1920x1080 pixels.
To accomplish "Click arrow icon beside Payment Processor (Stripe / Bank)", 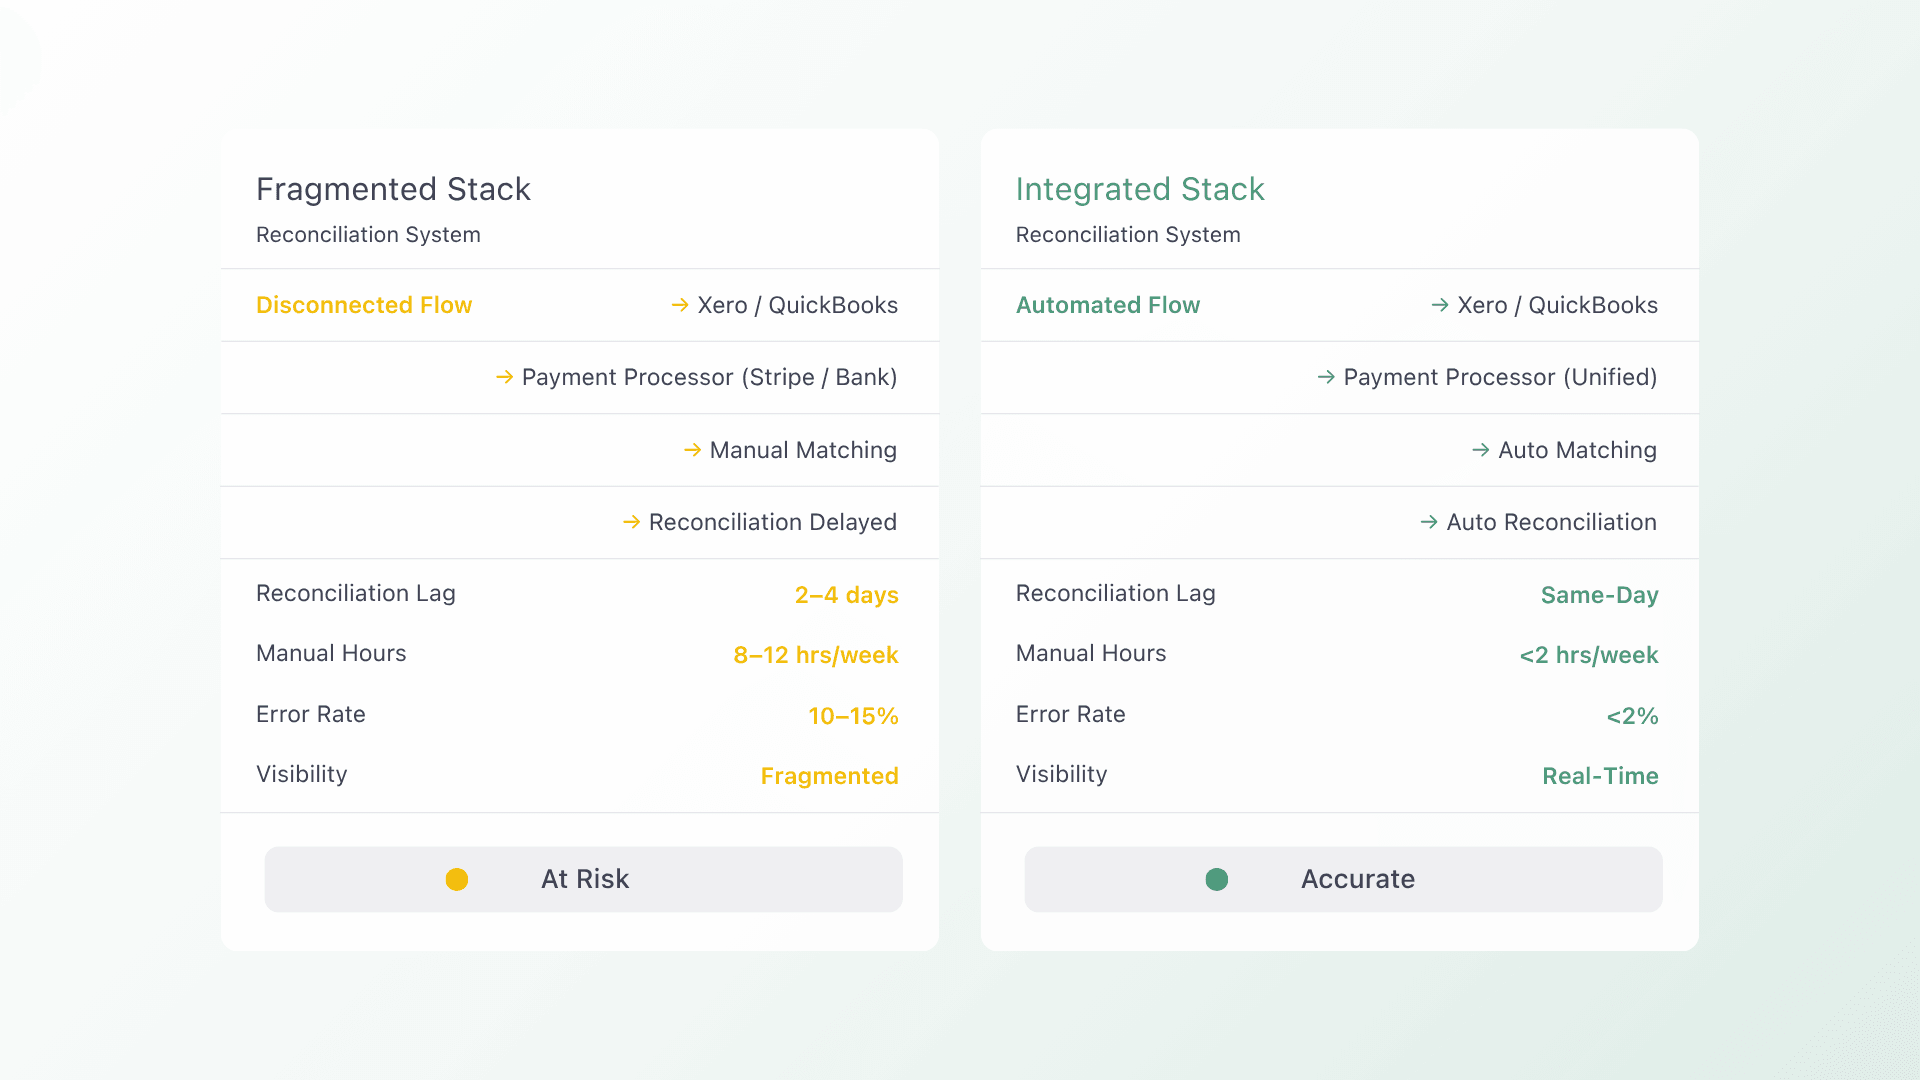I will coord(505,377).
